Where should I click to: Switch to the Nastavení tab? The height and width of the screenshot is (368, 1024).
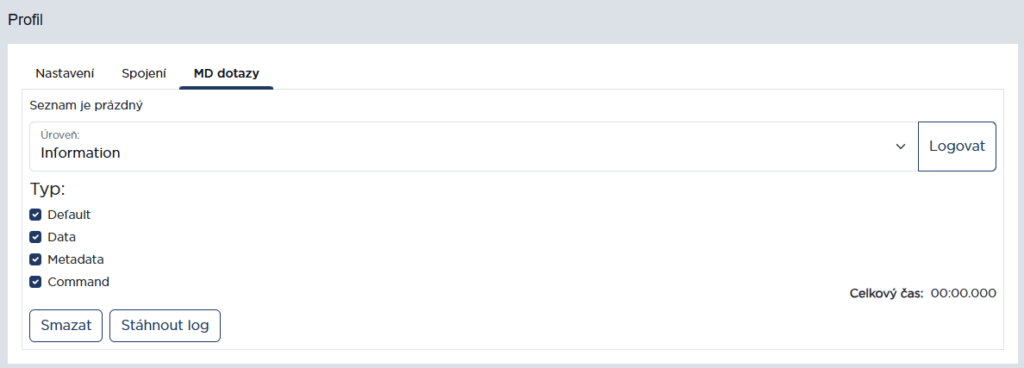point(65,74)
